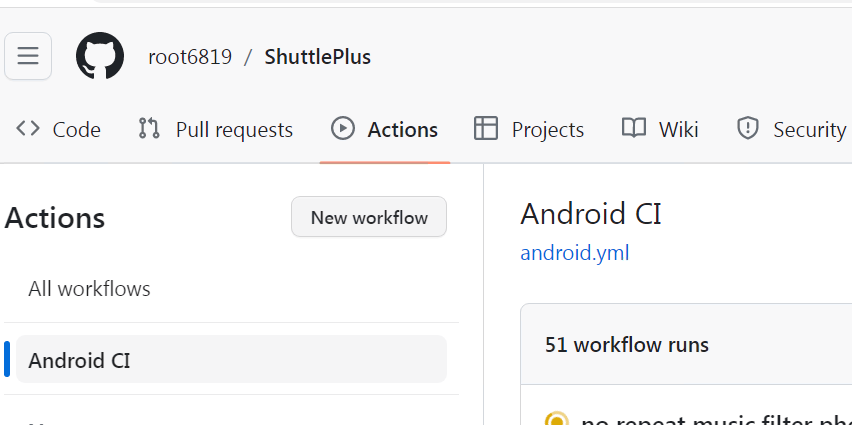Viewport: 852px width, 425px height.
Task: Click the Code angle-brackets icon
Action: (28, 129)
